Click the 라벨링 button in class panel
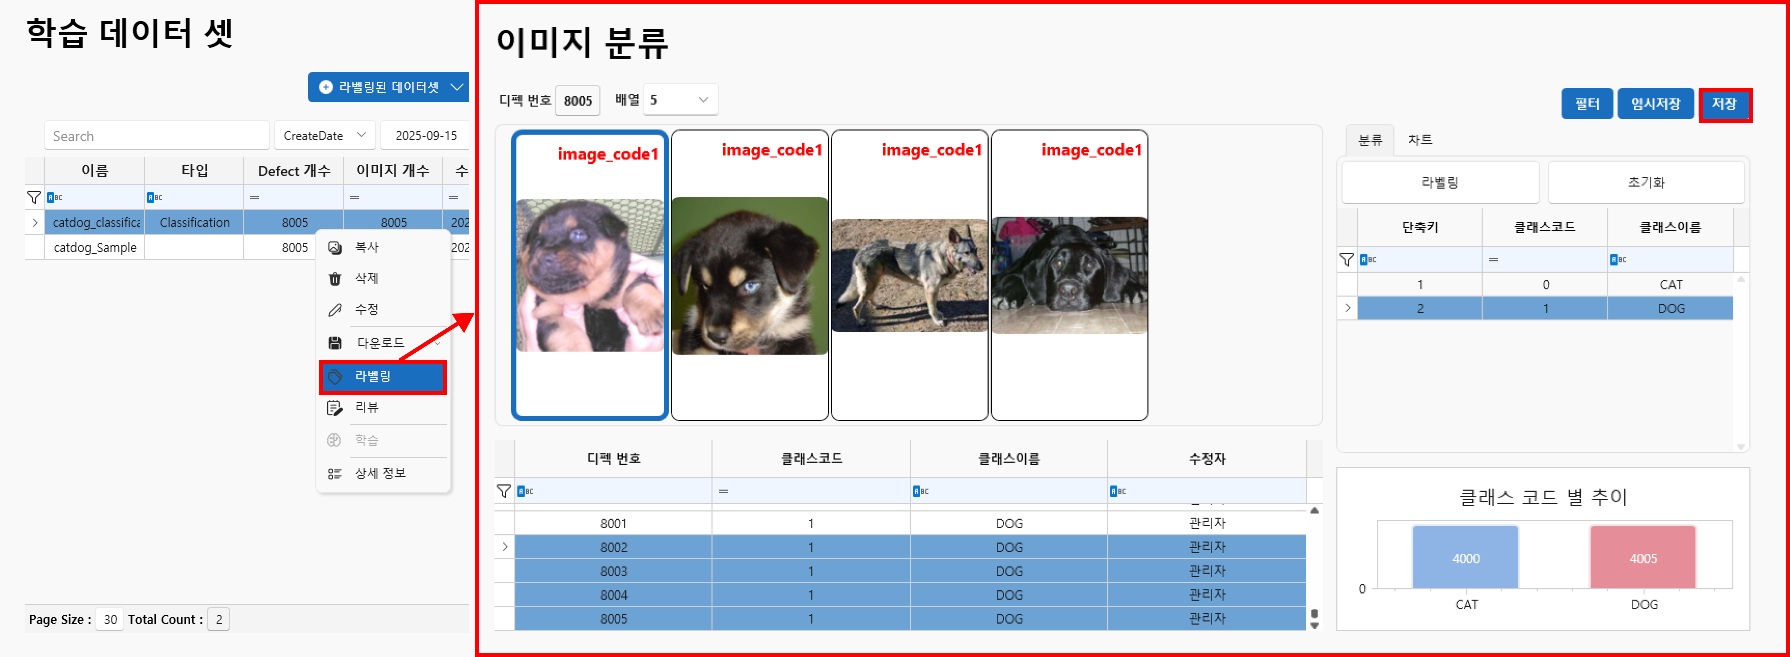Screen dimensions: 1790x657 click(x=1440, y=182)
